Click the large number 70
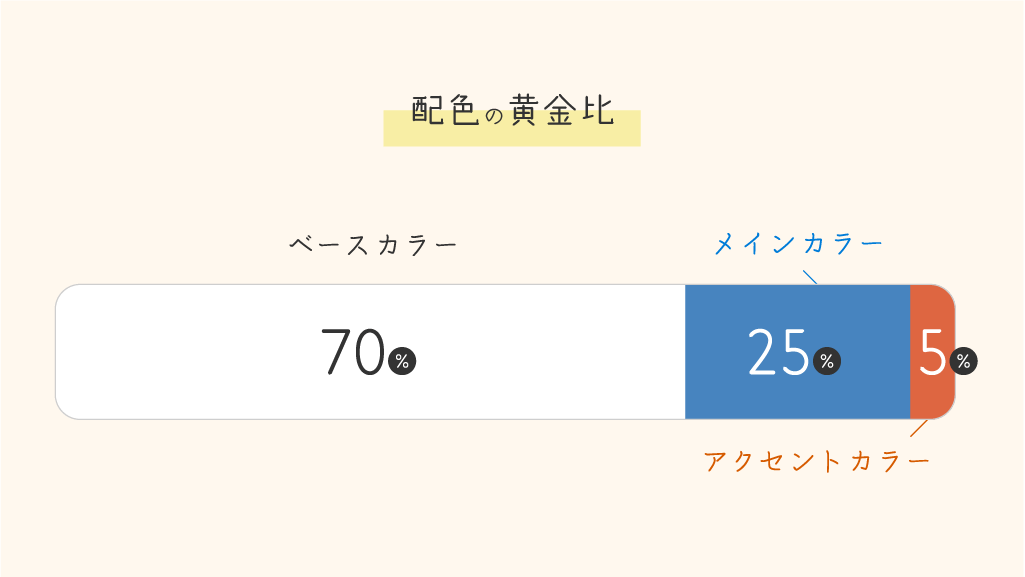The height and width of the screenshot is (577, 1025). [x=353, y=353]
